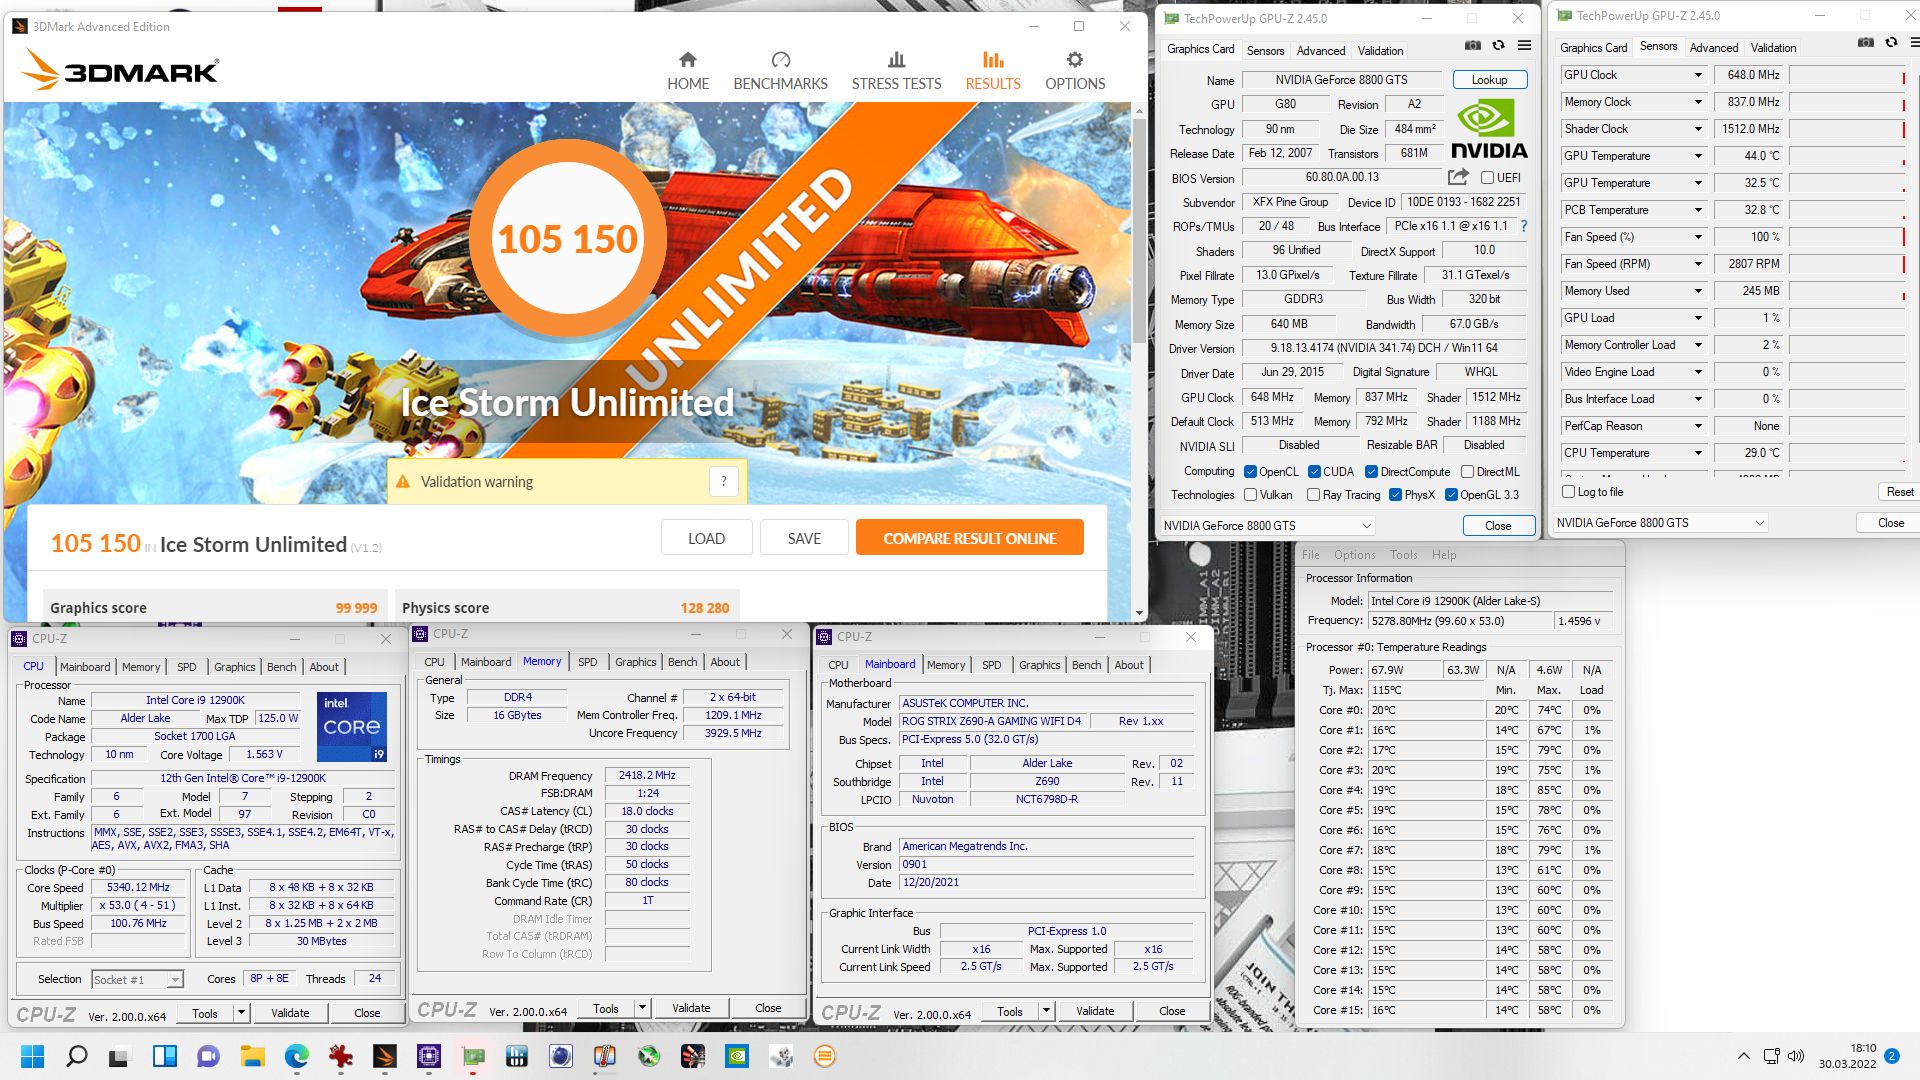Open the volume control in system tray
This screenshot has width=1920, height=1080.
pyautogui.click(x=1796, y=1056)
